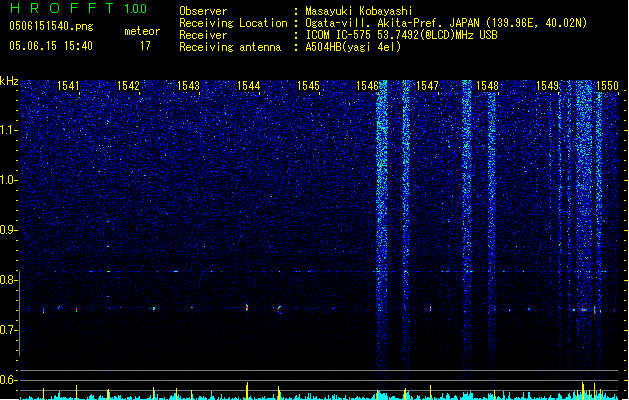The image size is (629, 400).
Task: Click the 0.9 frequency axis label
Action: (8, 230)
